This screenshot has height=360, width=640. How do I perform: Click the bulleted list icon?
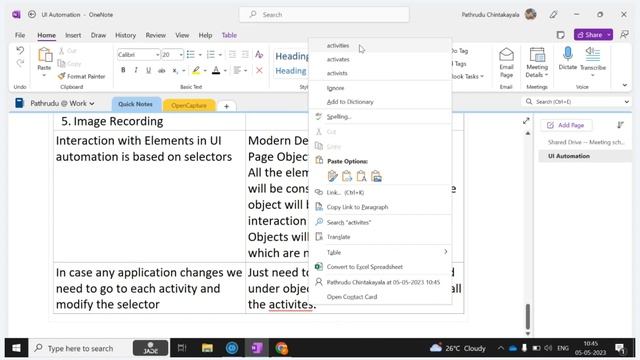191,54
